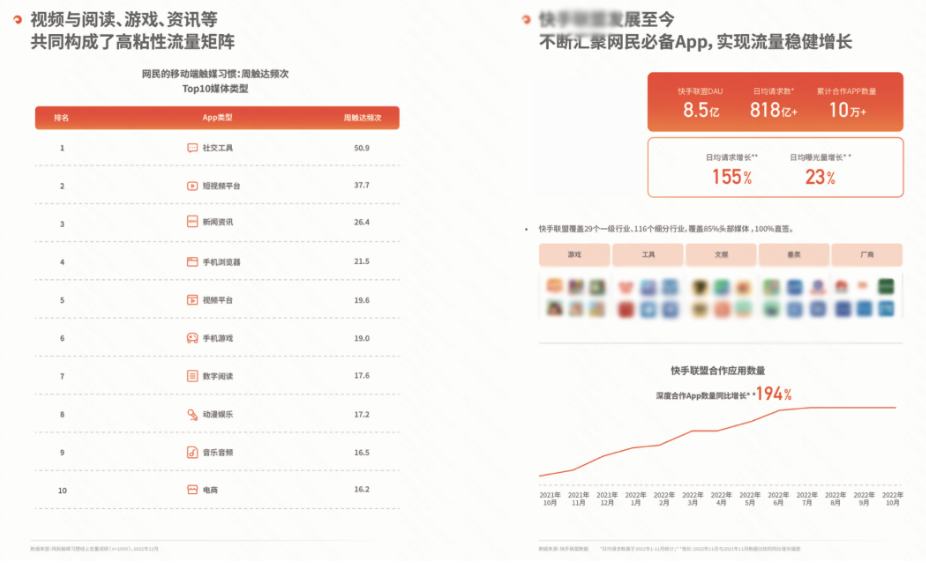Click the 2022年10月 axis label

click(892, 499)
